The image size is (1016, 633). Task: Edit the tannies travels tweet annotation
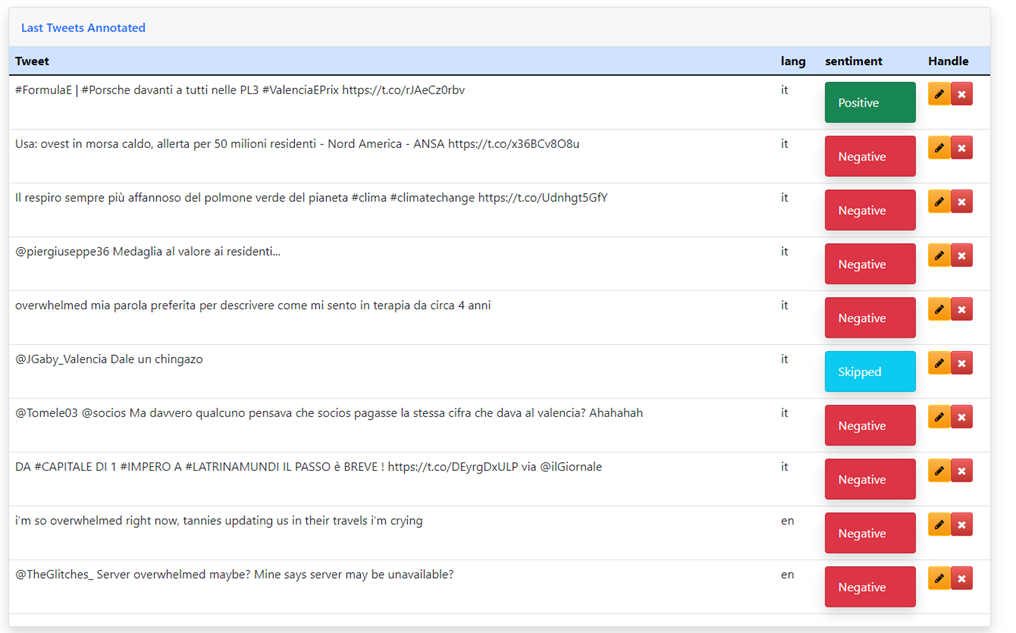(939, 525)
